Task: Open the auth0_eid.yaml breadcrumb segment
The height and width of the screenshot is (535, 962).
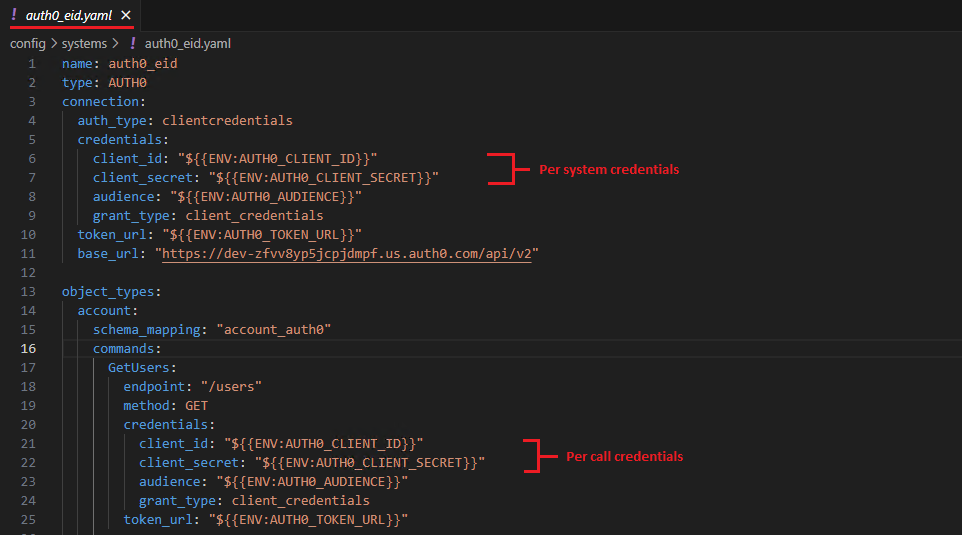Action: point(188,44)
